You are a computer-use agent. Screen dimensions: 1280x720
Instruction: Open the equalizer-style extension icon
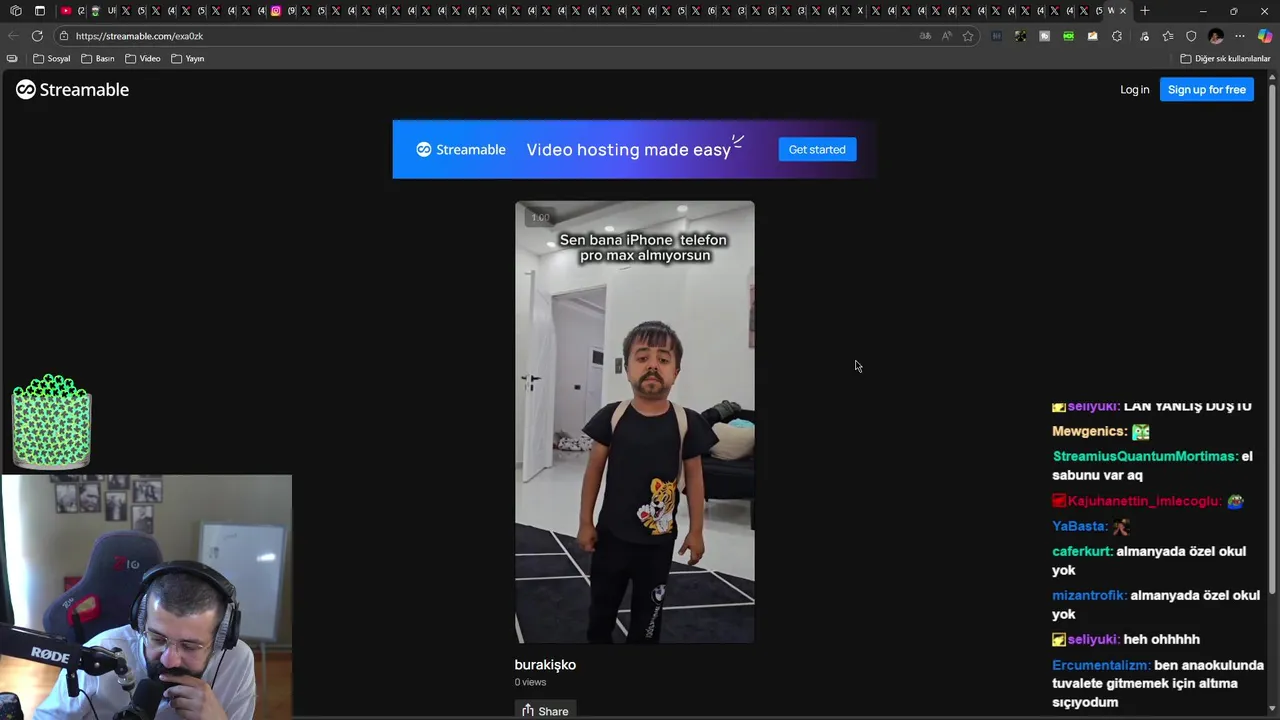click(996, 36)
